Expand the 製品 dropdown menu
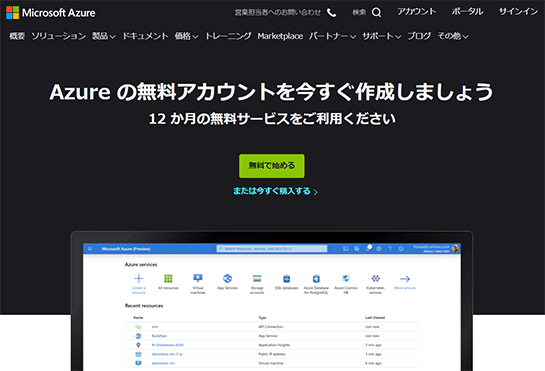 pos(104,36)
